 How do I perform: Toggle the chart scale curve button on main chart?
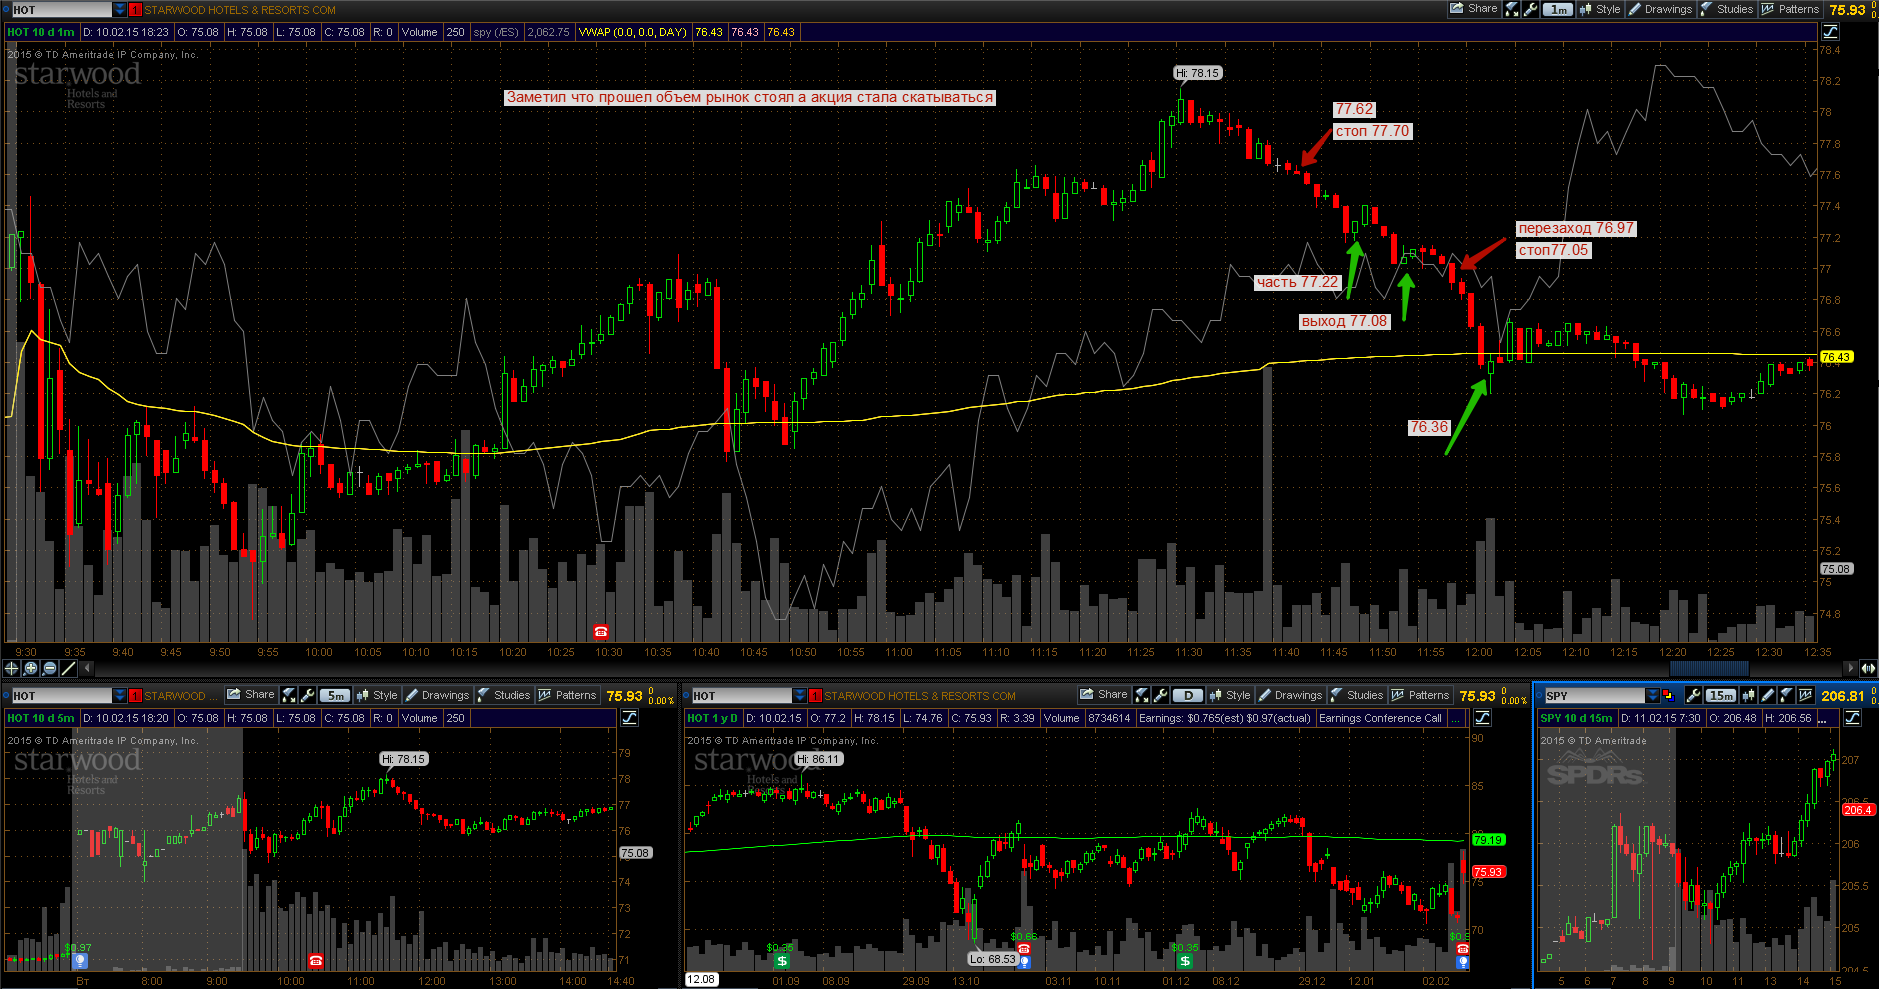click(x=1830, y=31)
